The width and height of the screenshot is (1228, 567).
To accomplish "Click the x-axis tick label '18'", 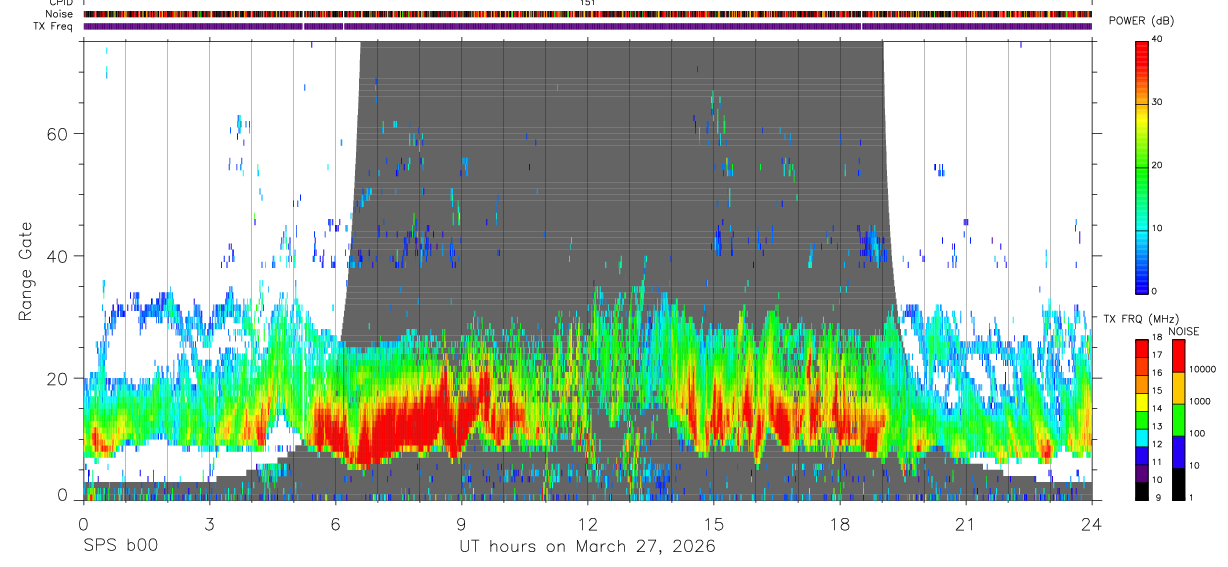I will click(x=840, y=524).
